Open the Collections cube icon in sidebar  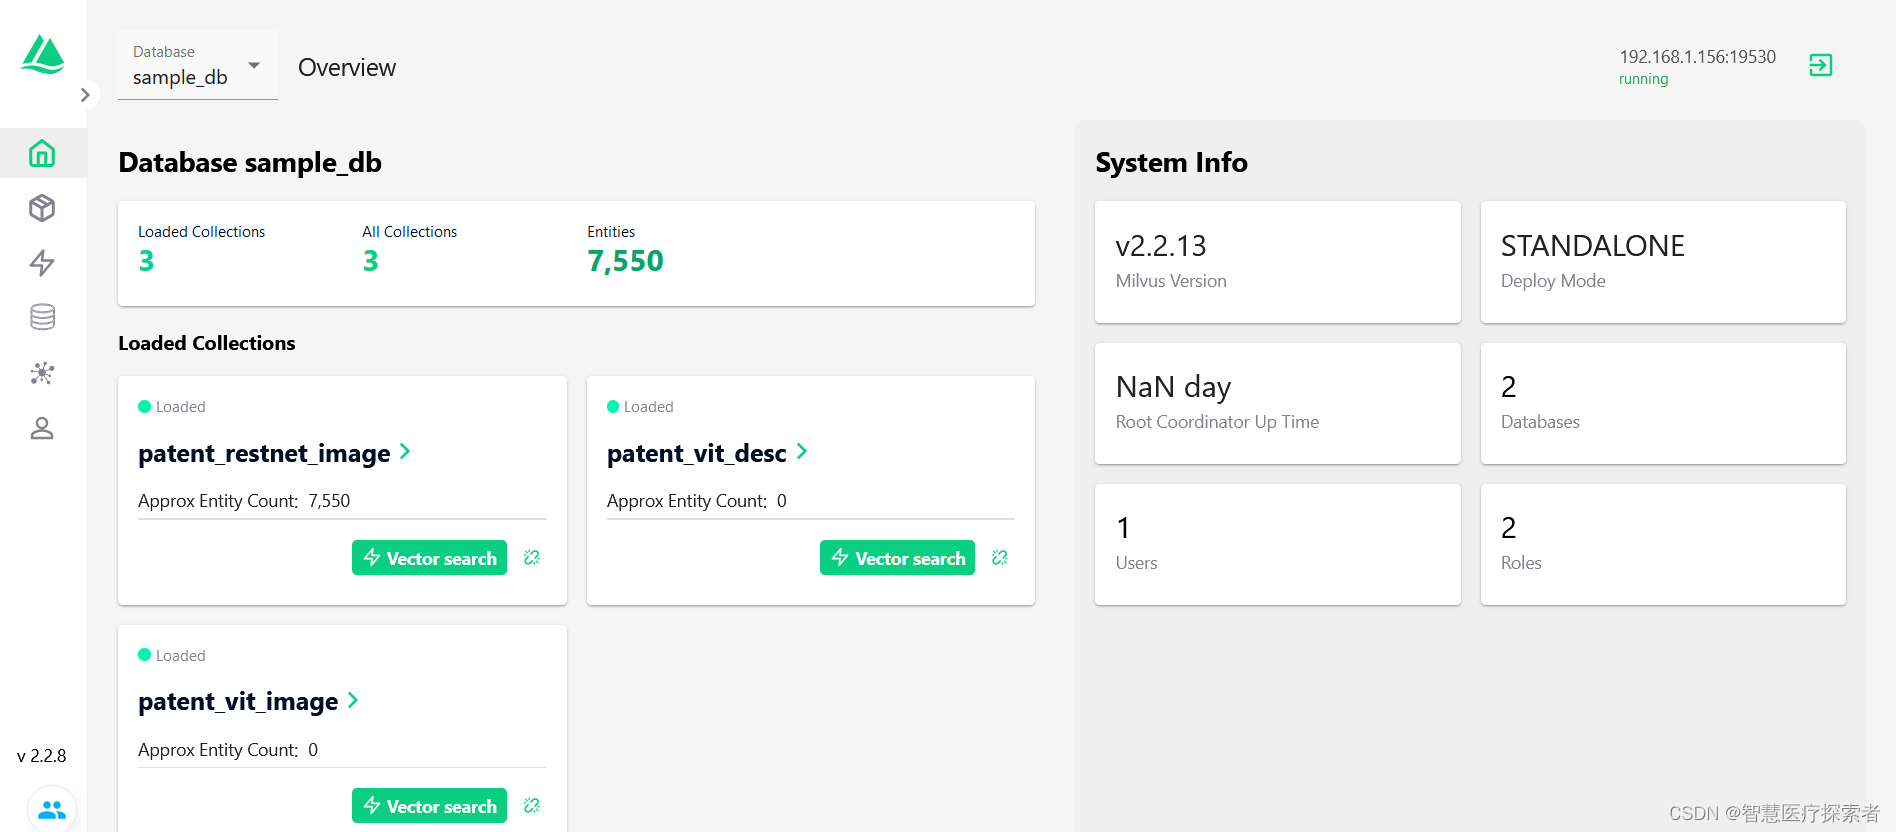coord(42,208)
